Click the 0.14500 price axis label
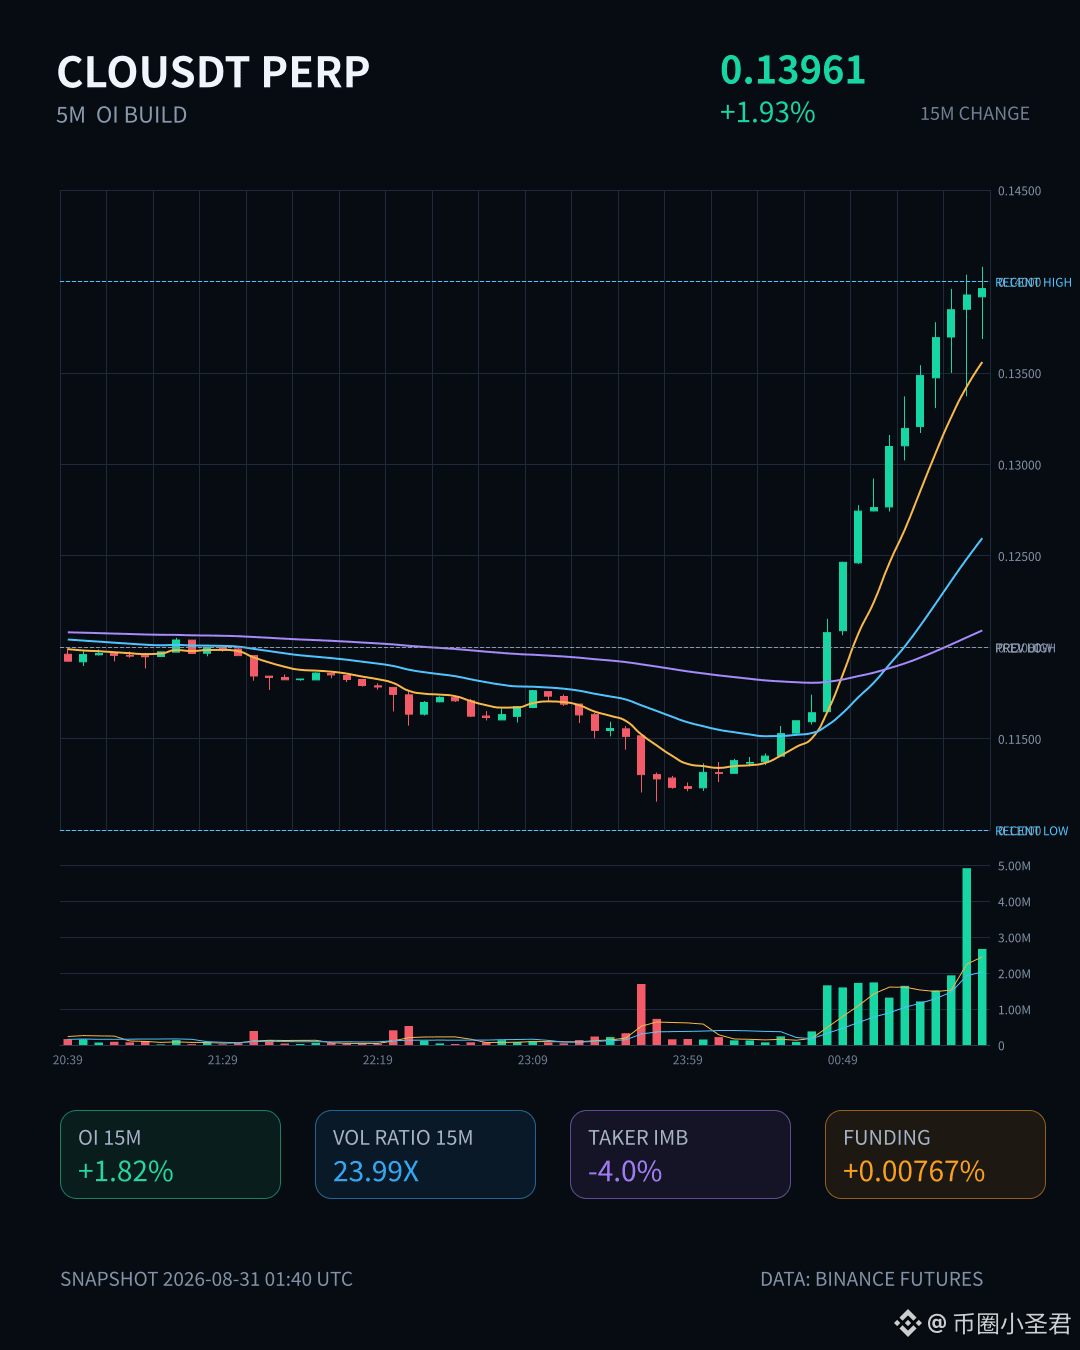The height and width of the screenshot is (1350, 1080). click(1019, 191)
